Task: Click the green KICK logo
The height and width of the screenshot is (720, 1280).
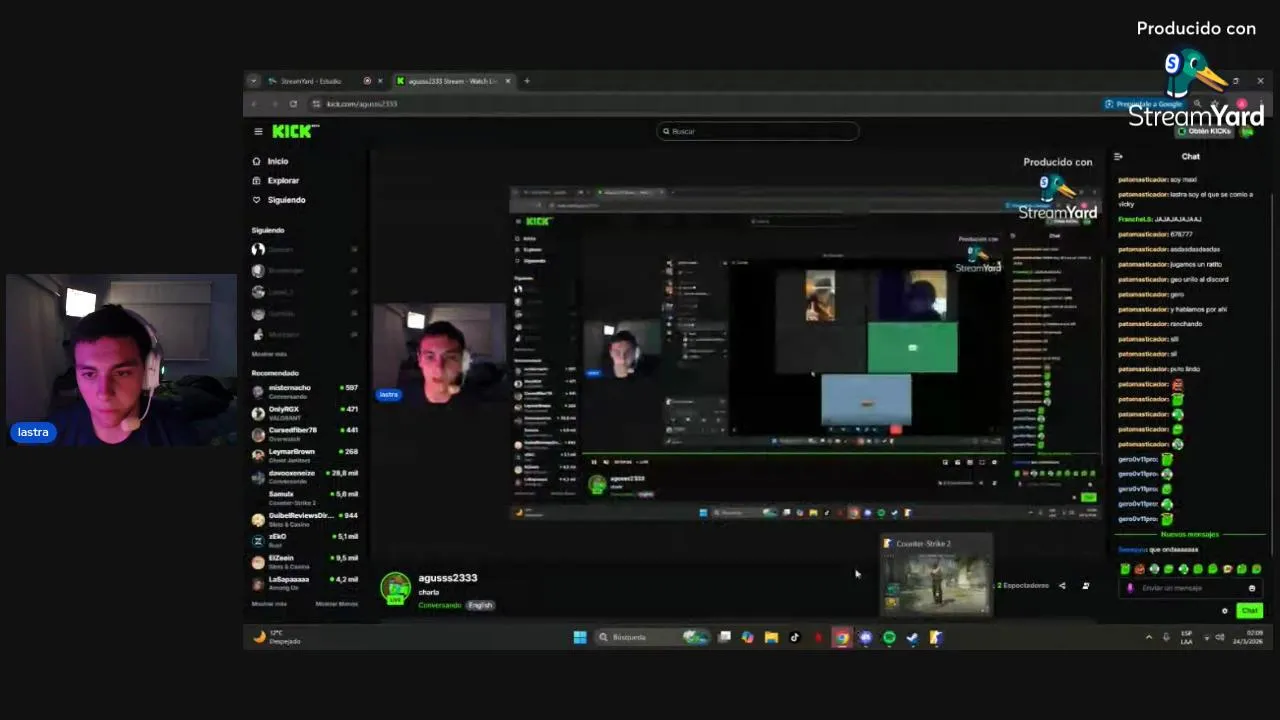Action: tap(295, 131)
